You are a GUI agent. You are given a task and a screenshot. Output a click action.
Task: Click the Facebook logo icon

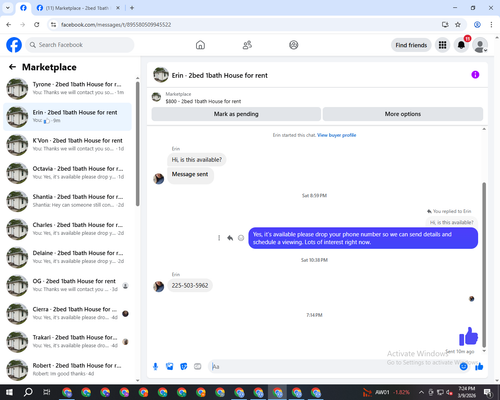pos(14,45)
